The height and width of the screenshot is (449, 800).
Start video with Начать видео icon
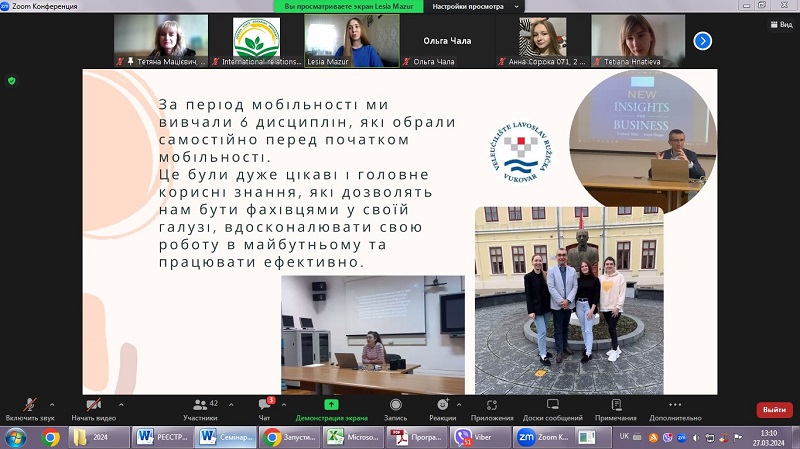click(93, 404)
